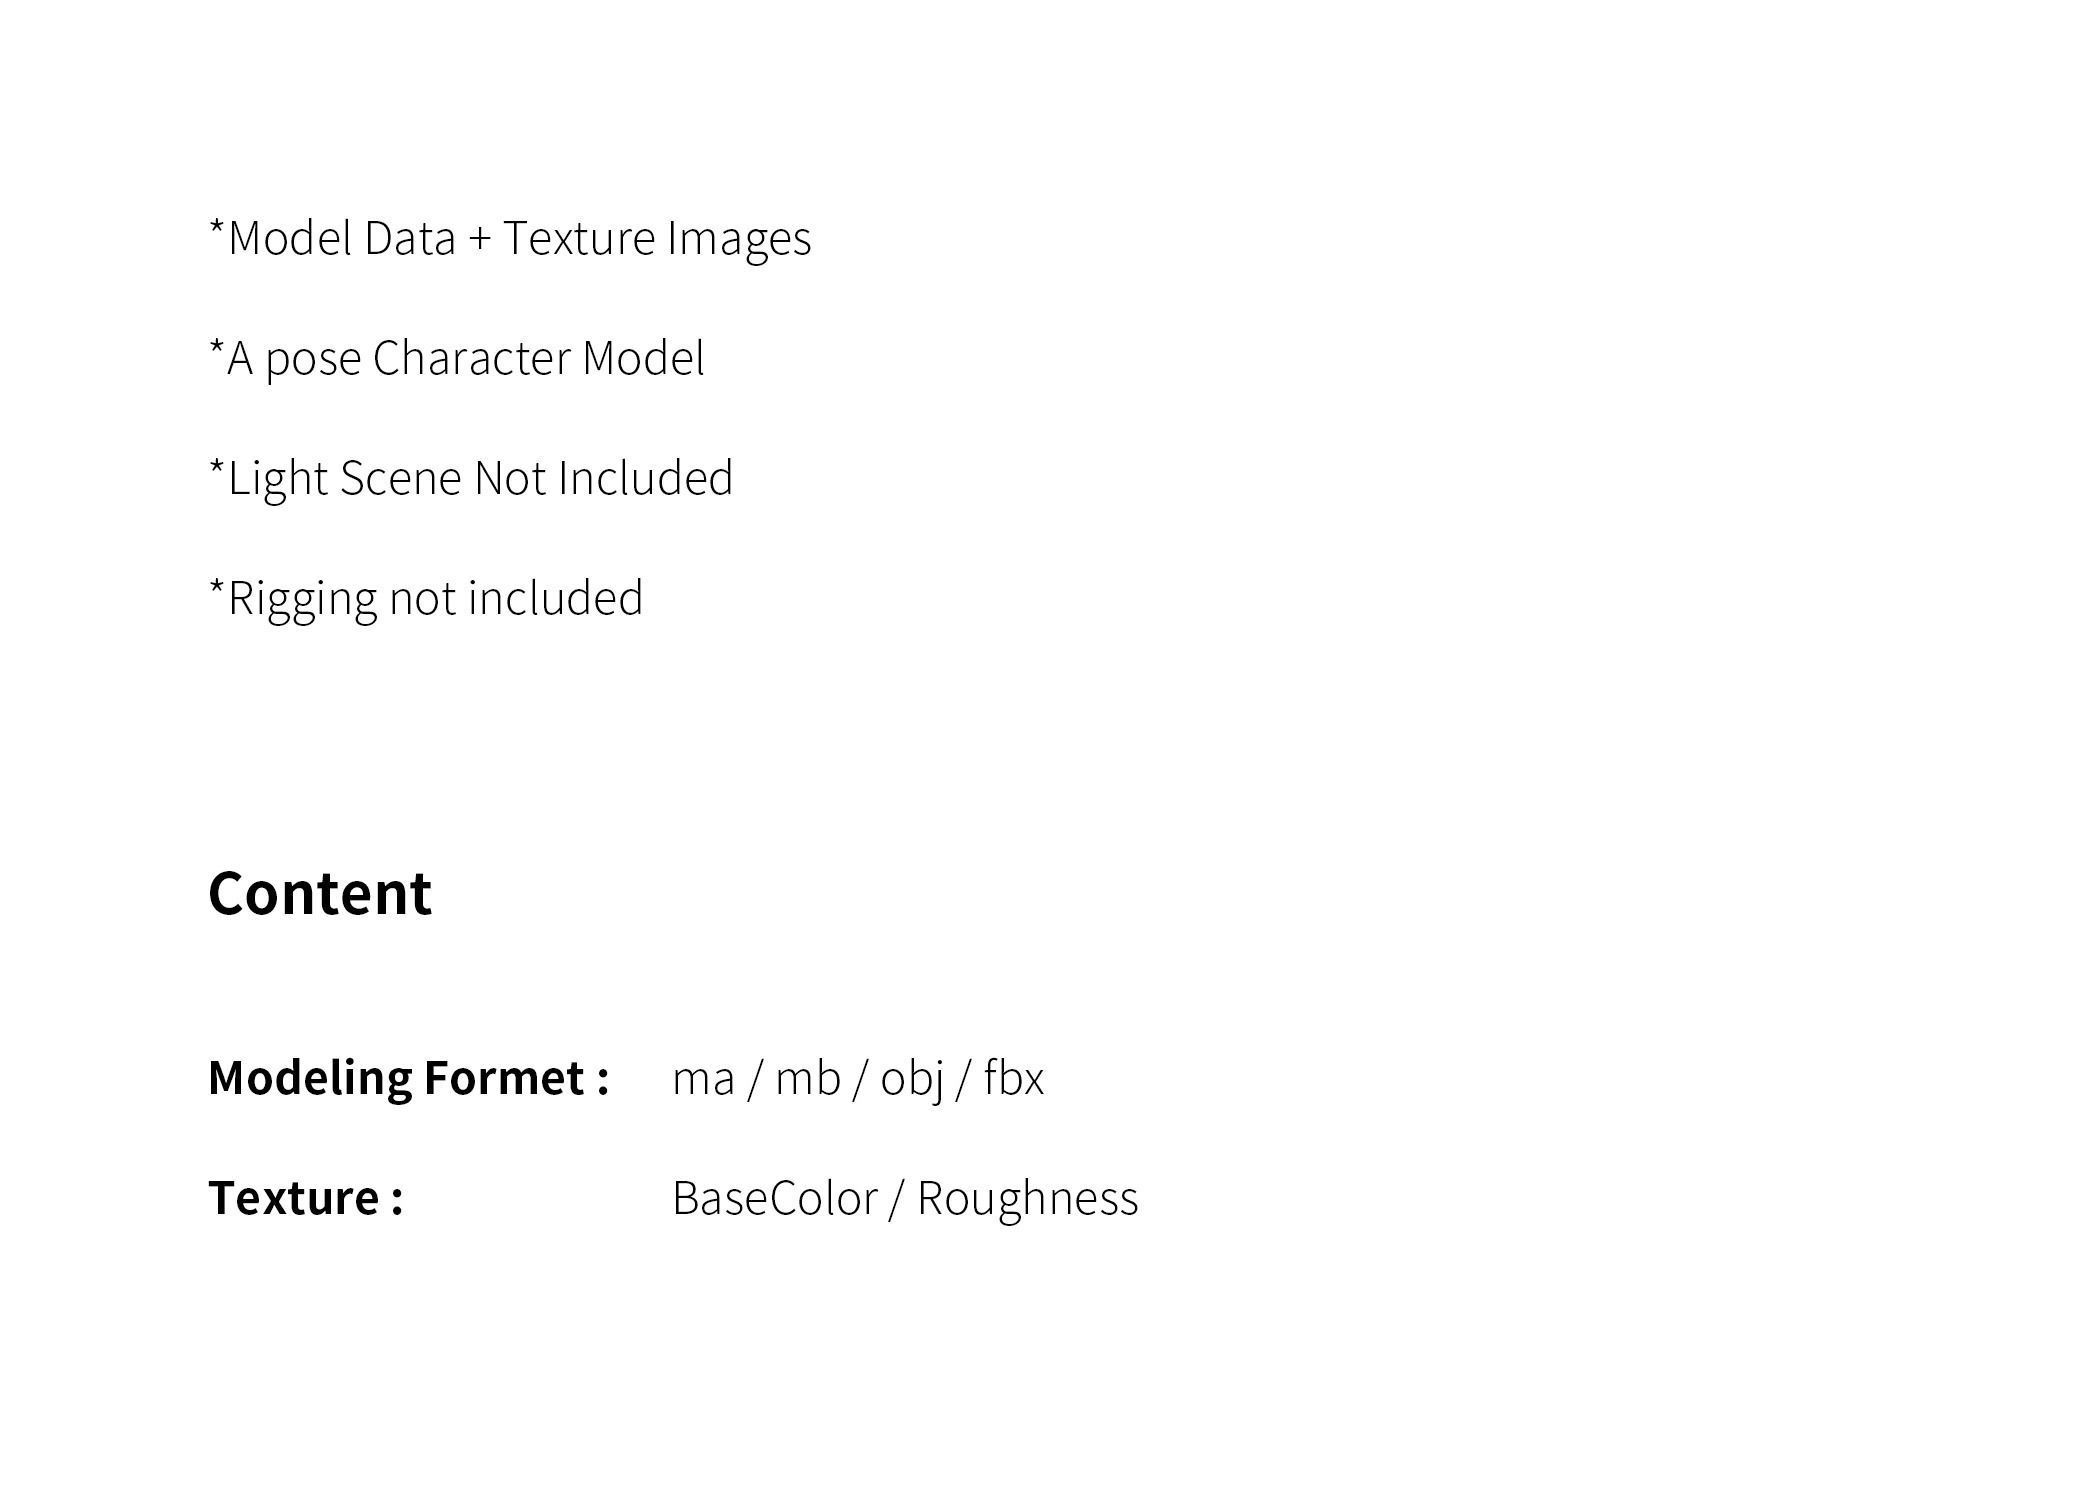This screenshot has height=1500, width=2100.
Task: Click the "Content" heading
Action: click(x=320, y=893)
